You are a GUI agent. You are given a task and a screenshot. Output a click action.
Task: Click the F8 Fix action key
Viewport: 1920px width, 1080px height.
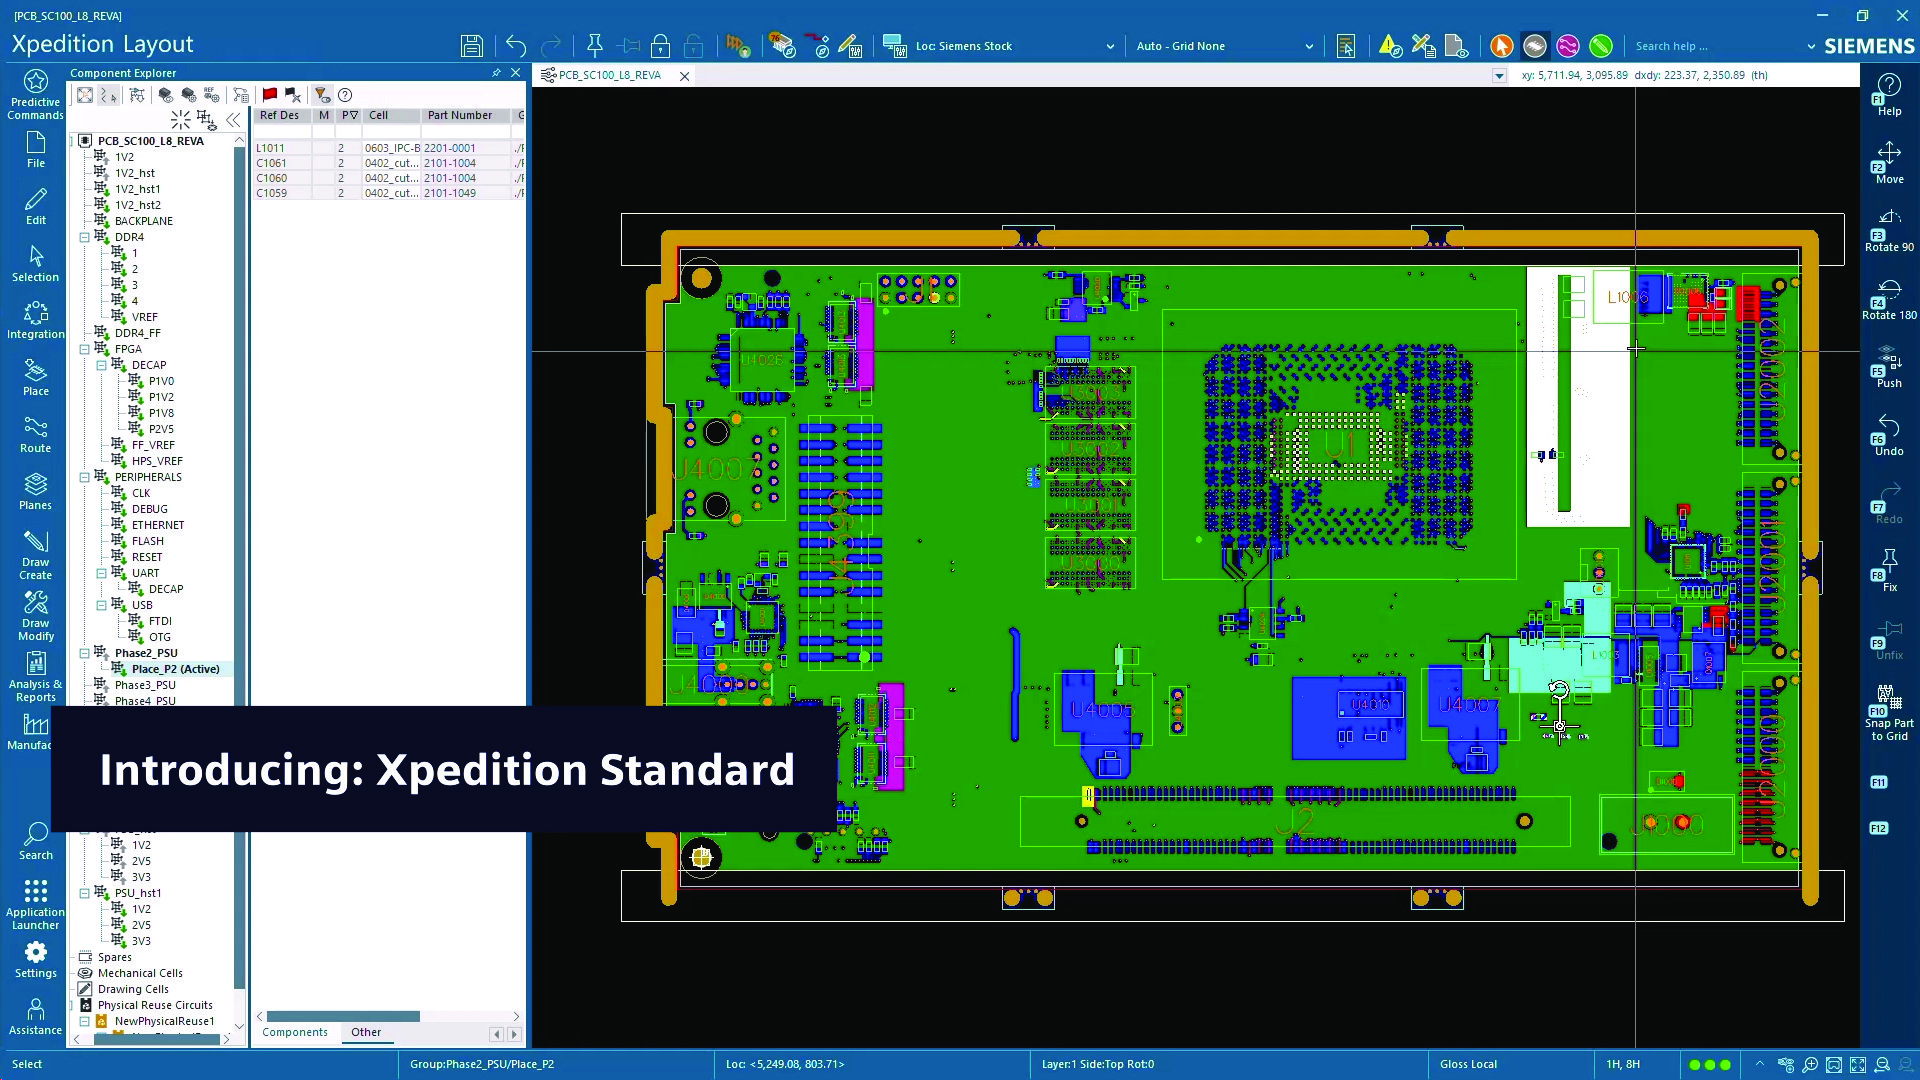coord(1889,572)
